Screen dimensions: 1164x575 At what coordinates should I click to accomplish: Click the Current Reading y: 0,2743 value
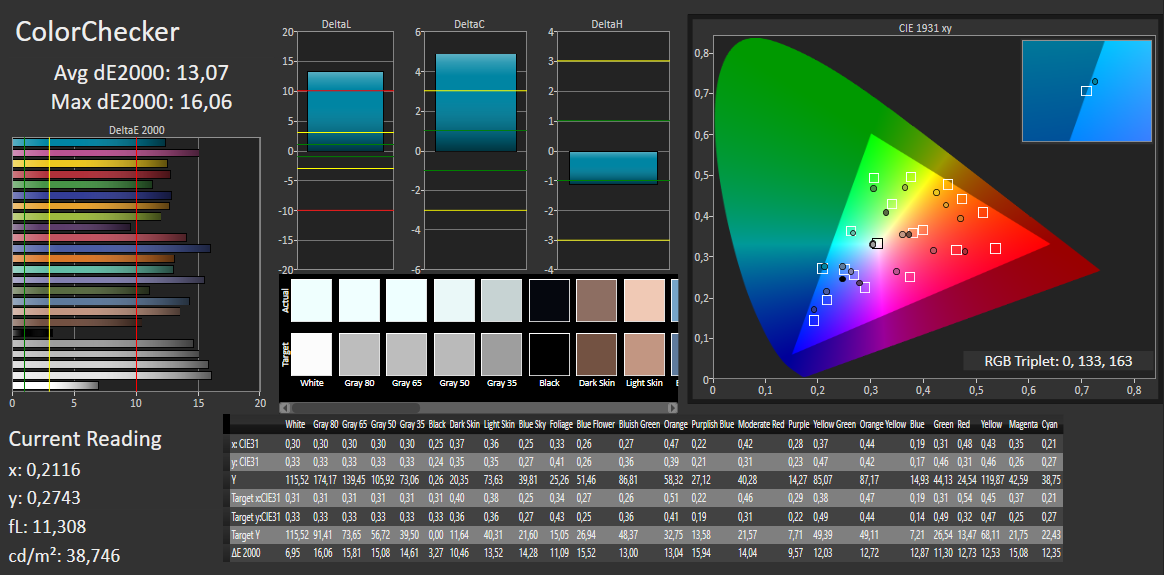pos(45,498)
